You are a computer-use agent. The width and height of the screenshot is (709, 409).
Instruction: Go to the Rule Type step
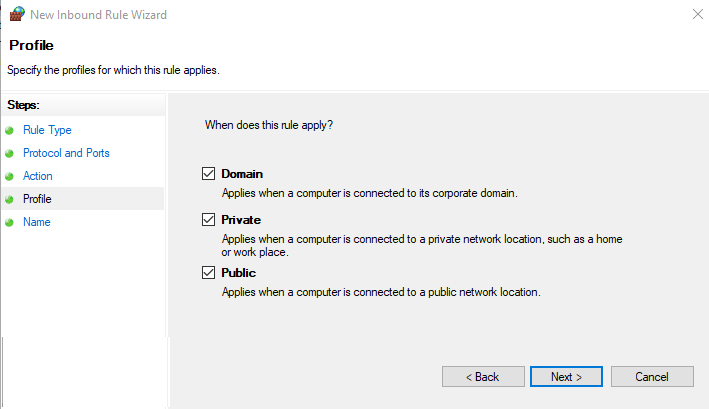(x=47, y=130)
